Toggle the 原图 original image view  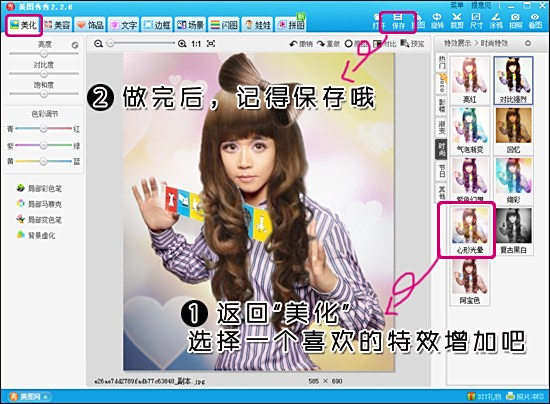[356, 44]
